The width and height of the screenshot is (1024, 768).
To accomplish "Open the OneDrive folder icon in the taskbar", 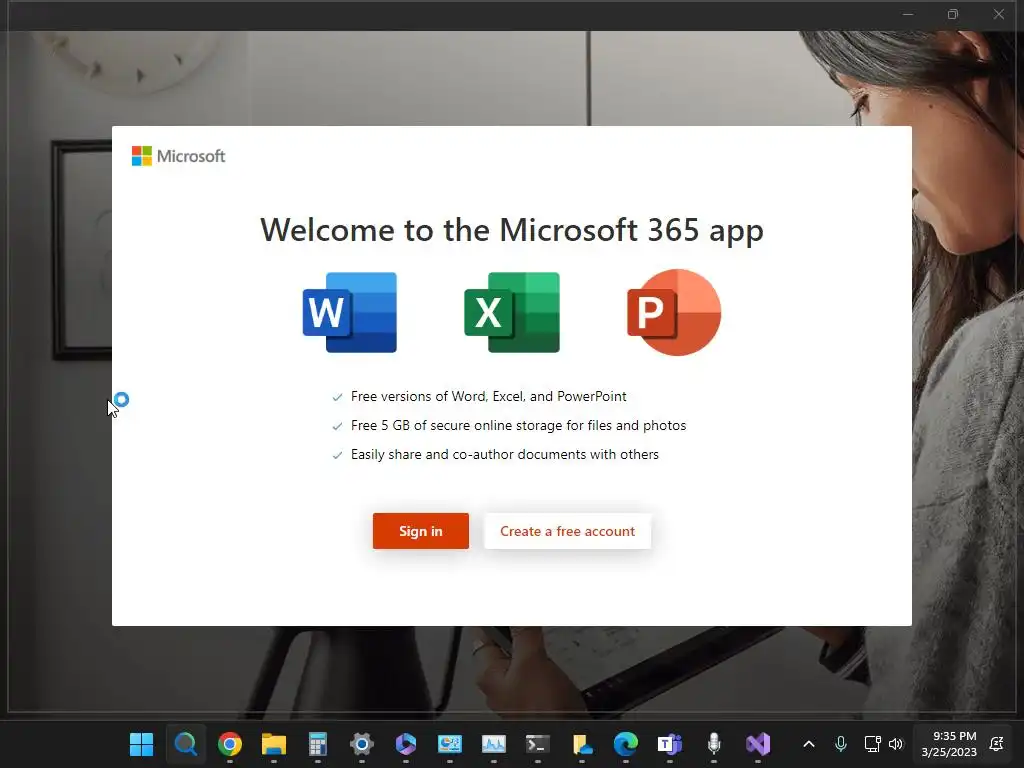I will [582, 744].
